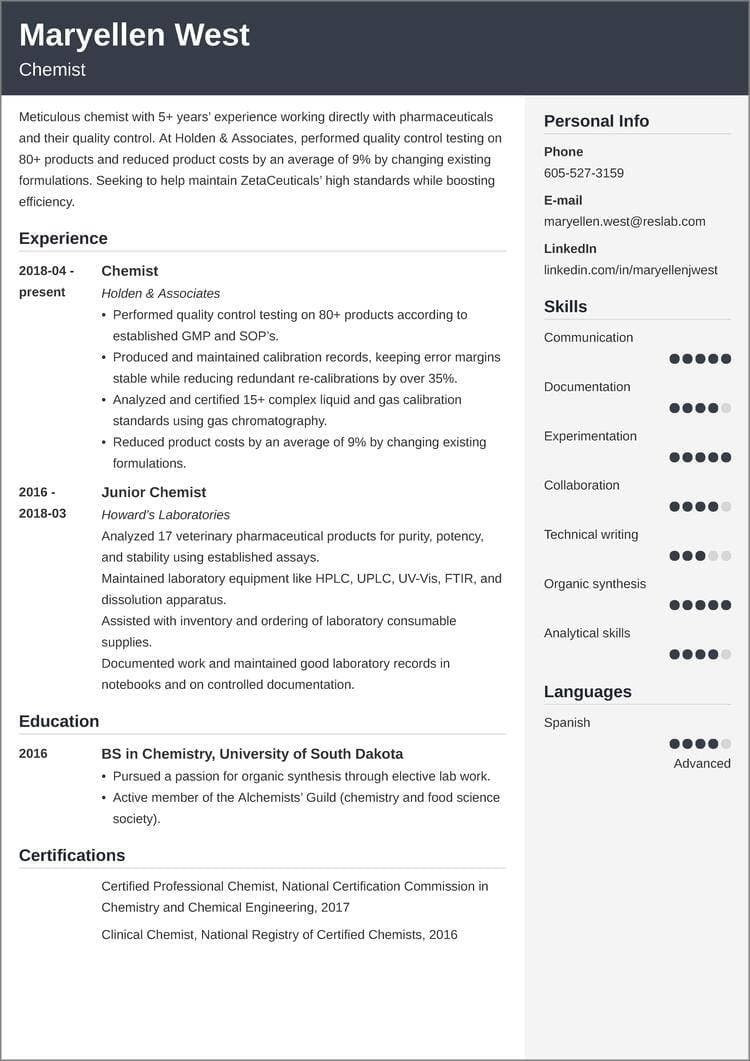Image resolution: width=750 pixels, height=1061 pixels.
Task: Click the BS in Chemistry degree title
Action: click(252, 754)
